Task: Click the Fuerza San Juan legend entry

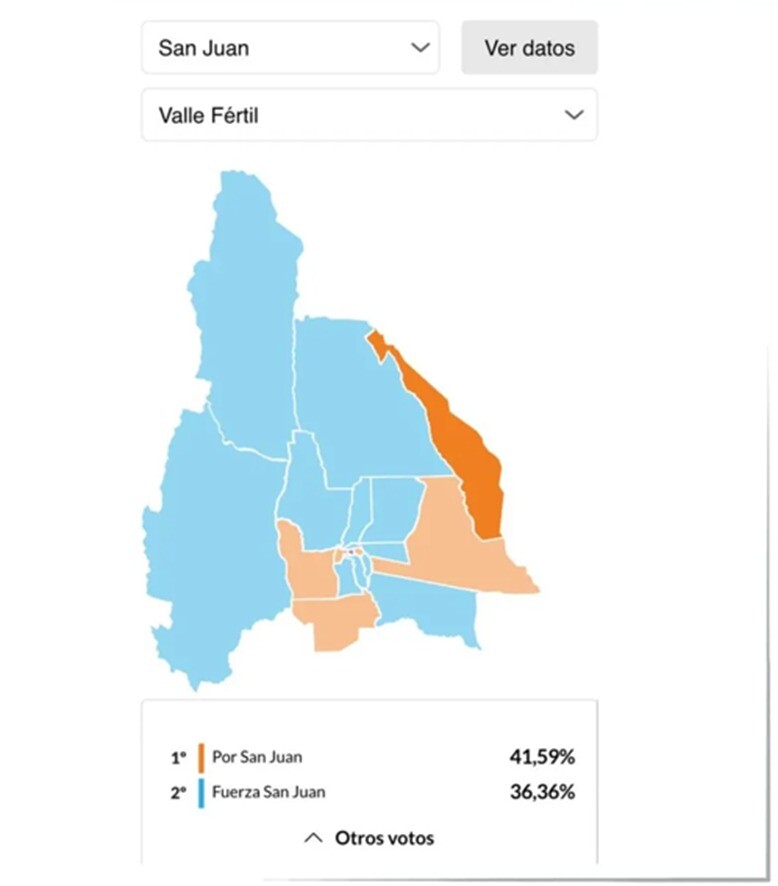Action: [268, 792]
